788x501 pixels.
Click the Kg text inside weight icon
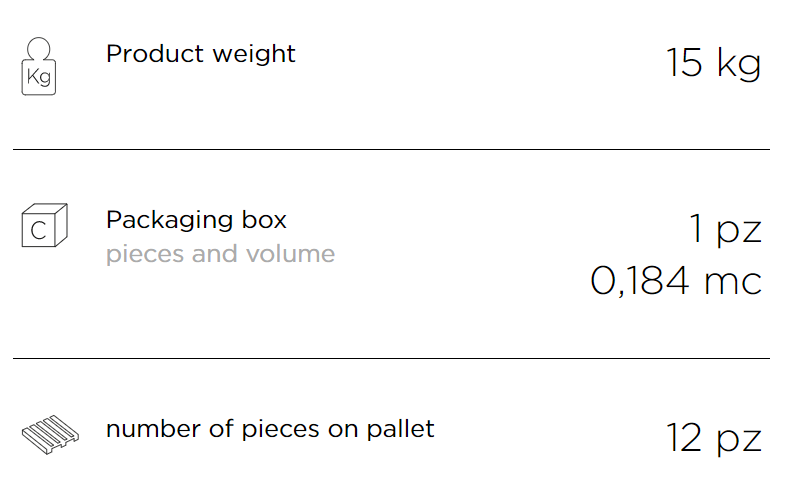tap(39, 77)
